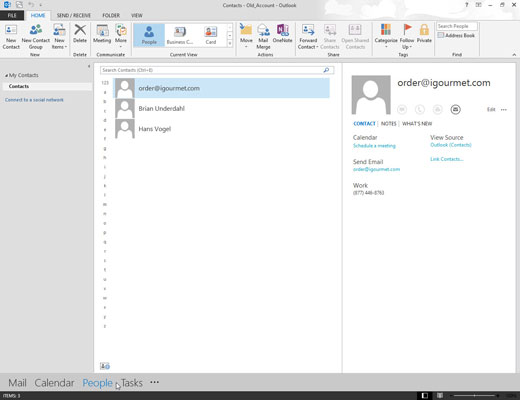Collapse the ribbon with the arrow
The width and height of the screenshot is (520, 400).
coord(514,55)
